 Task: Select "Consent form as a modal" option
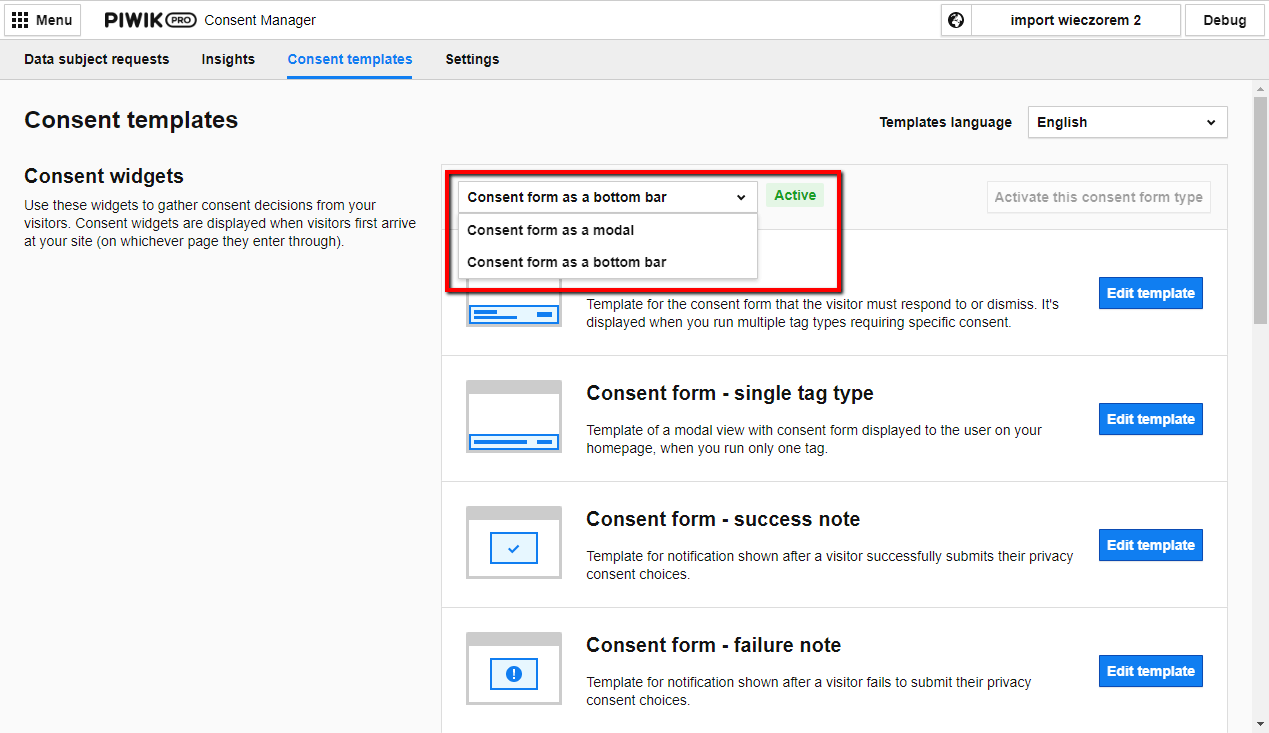point(551,230)
